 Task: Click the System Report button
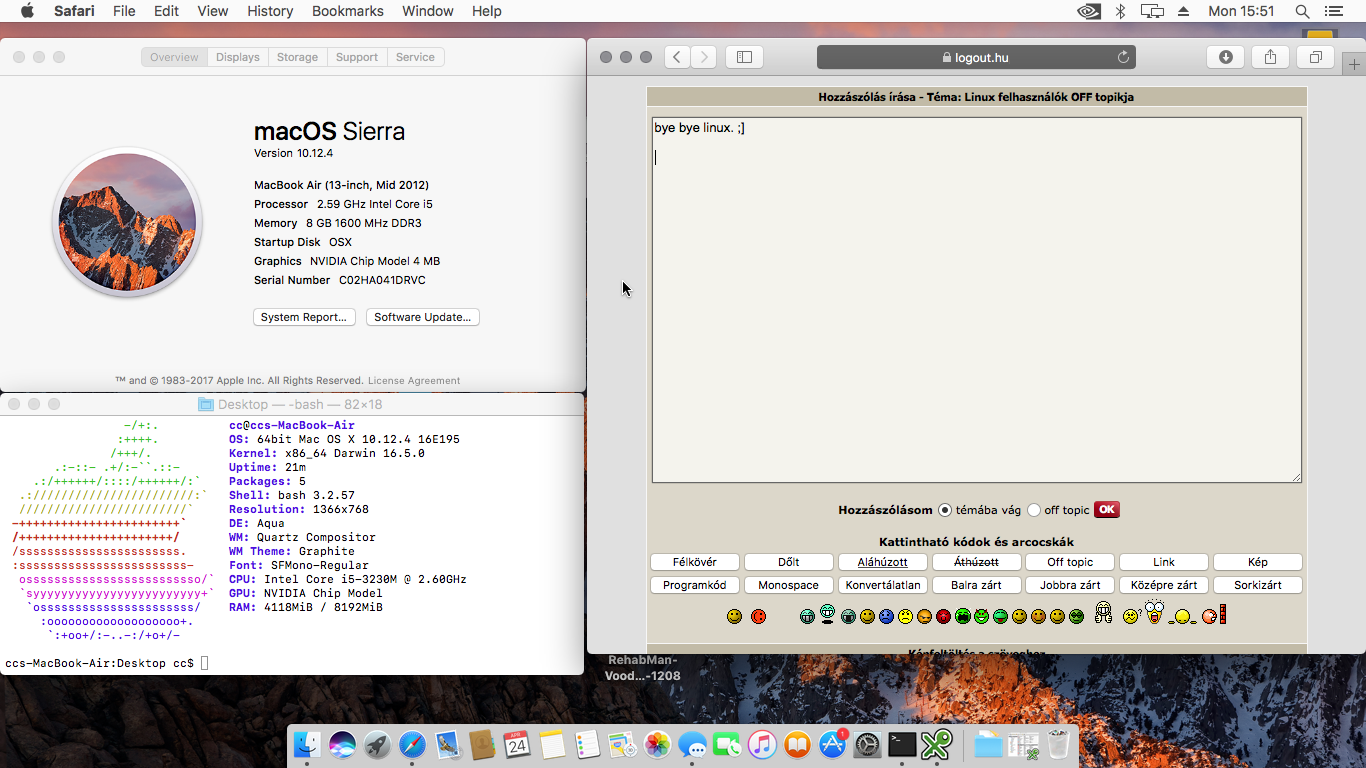click(x=304, y=317)
